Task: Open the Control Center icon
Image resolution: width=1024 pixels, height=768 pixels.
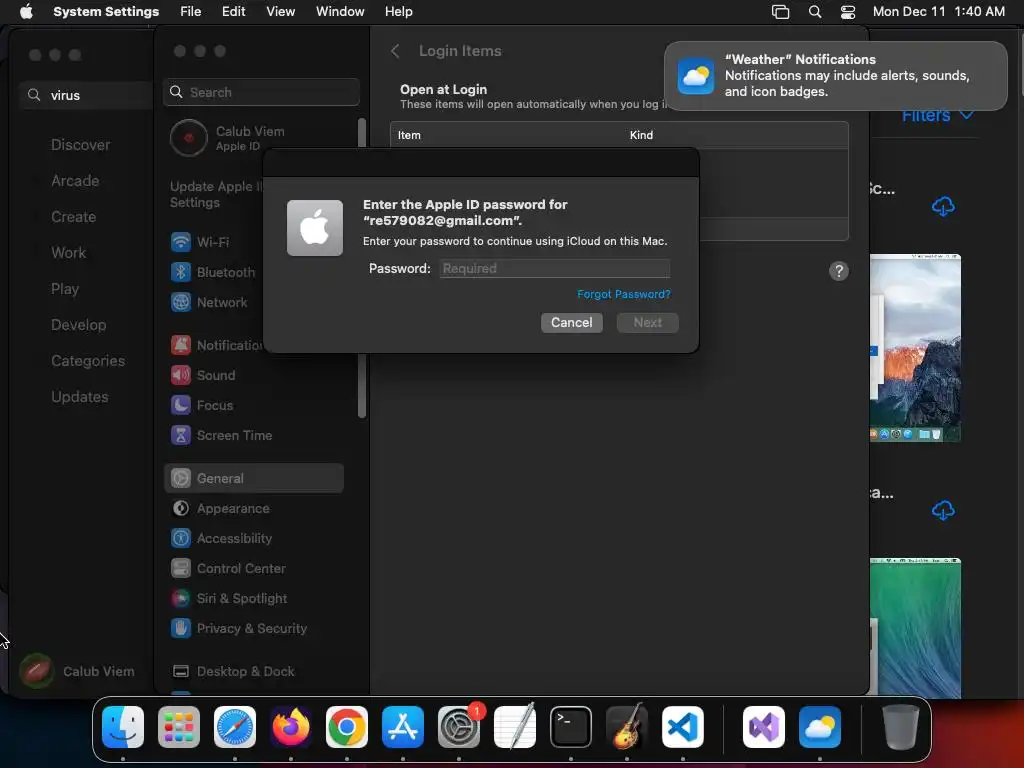Action: point(181,569)
